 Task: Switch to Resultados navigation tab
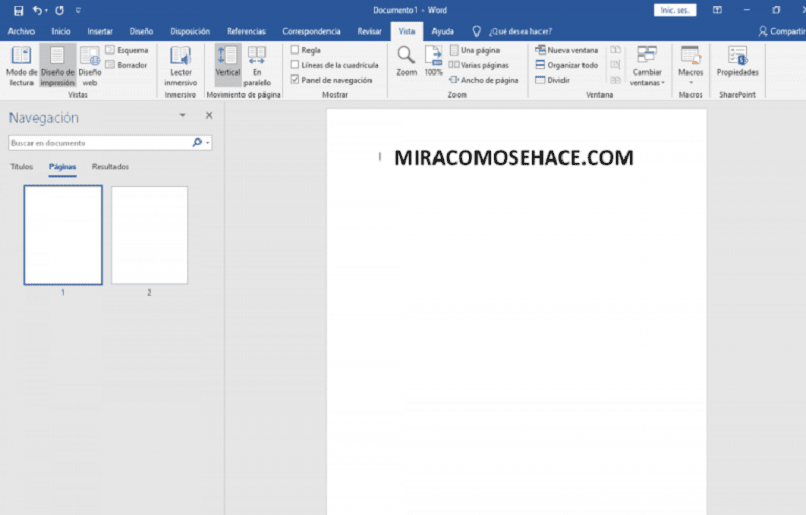pyautogui.click(x=111, y=167)
